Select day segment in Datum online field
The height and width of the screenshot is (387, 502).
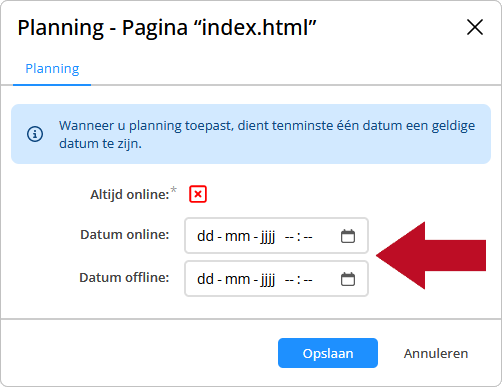[205, 236]
